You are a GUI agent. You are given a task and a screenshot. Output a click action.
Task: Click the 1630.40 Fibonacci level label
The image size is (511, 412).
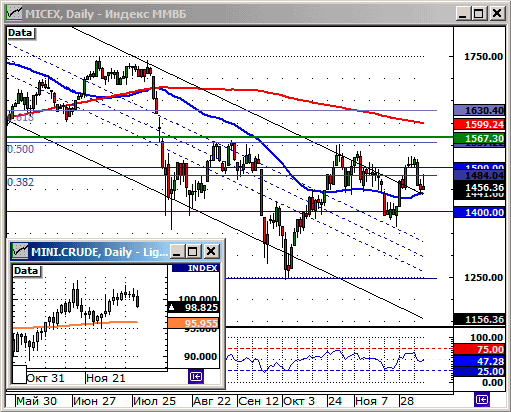point(479,110)
